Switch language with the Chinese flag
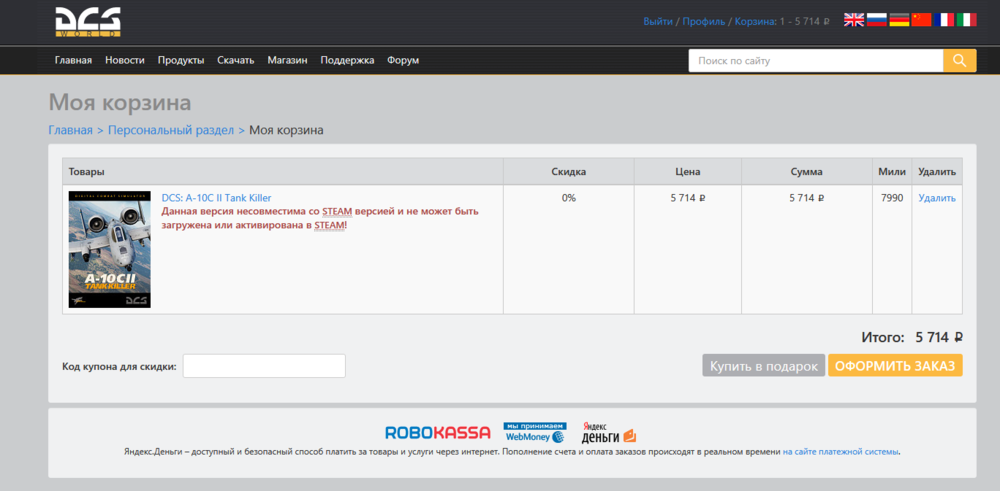This screenshot has height=491, width=1000. pos(922,20)
